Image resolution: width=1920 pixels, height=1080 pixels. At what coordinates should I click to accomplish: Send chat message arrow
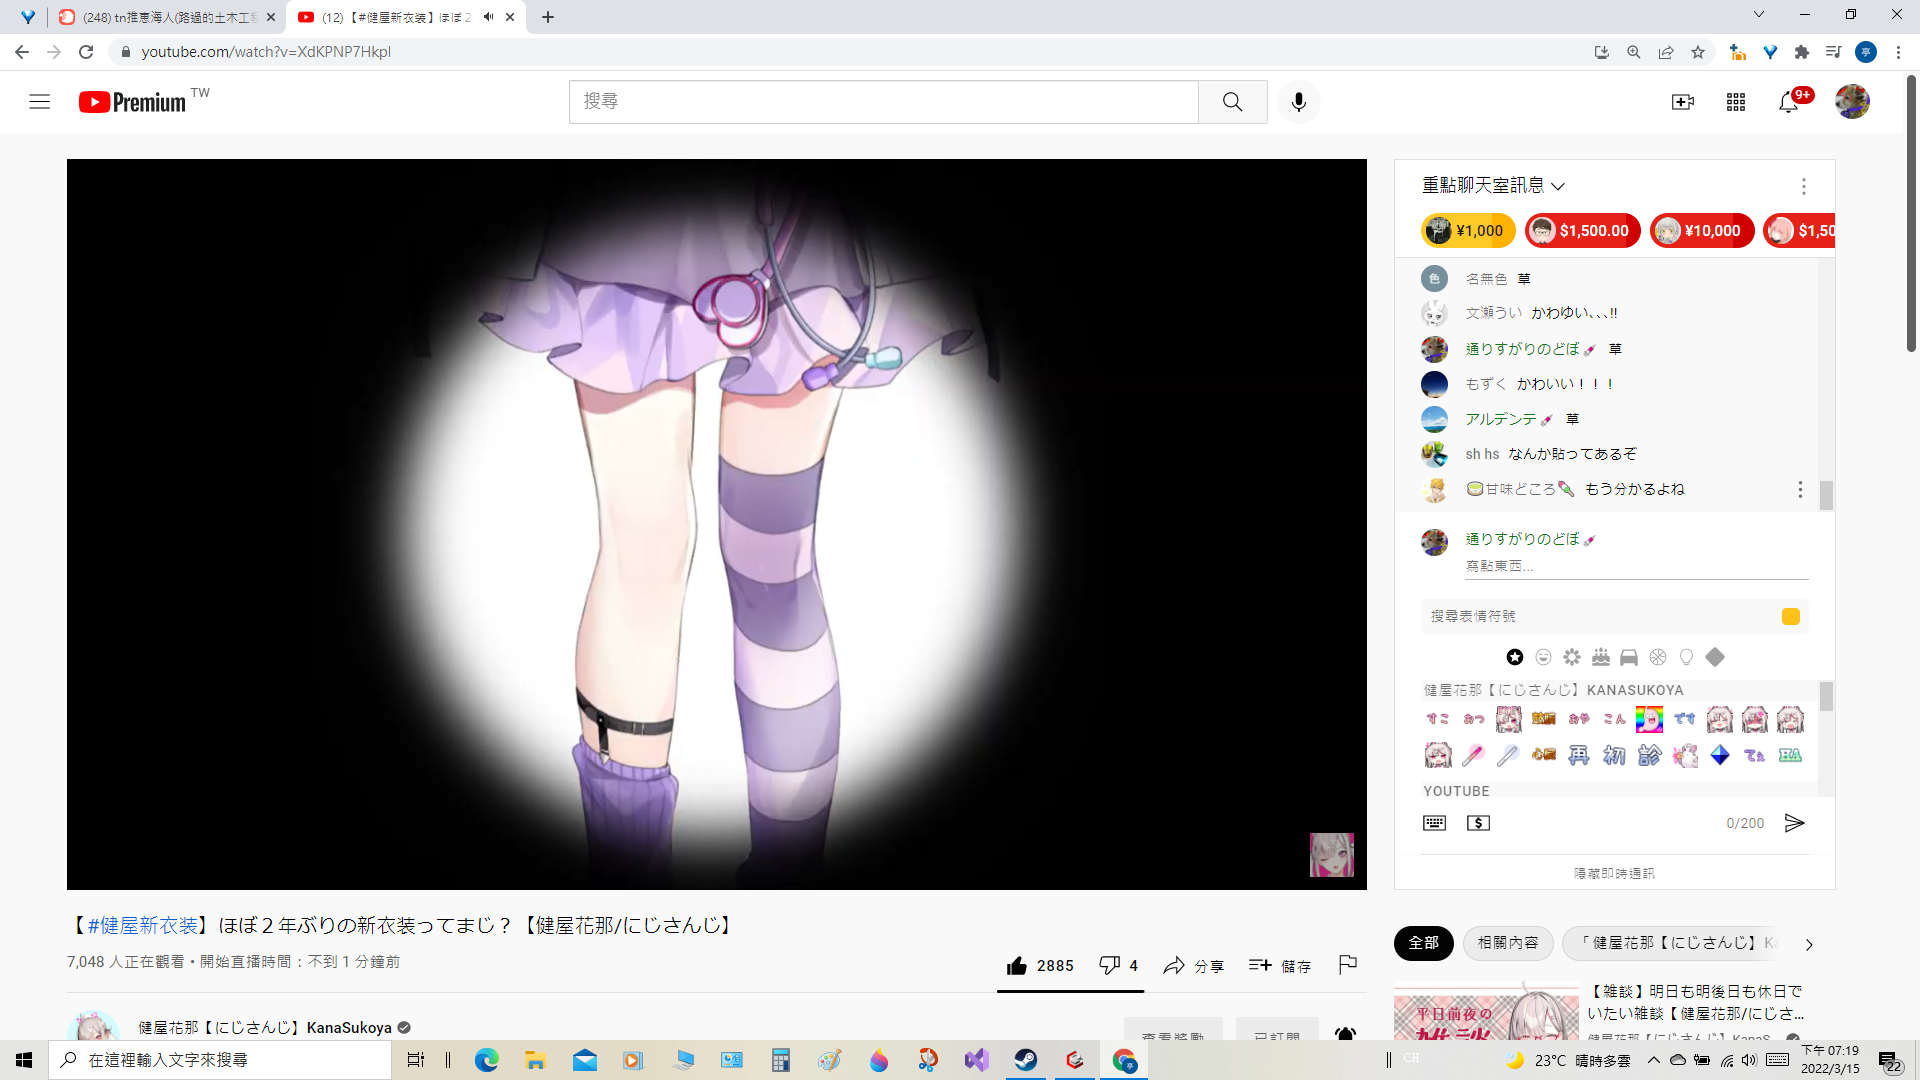click(1794, 823)
